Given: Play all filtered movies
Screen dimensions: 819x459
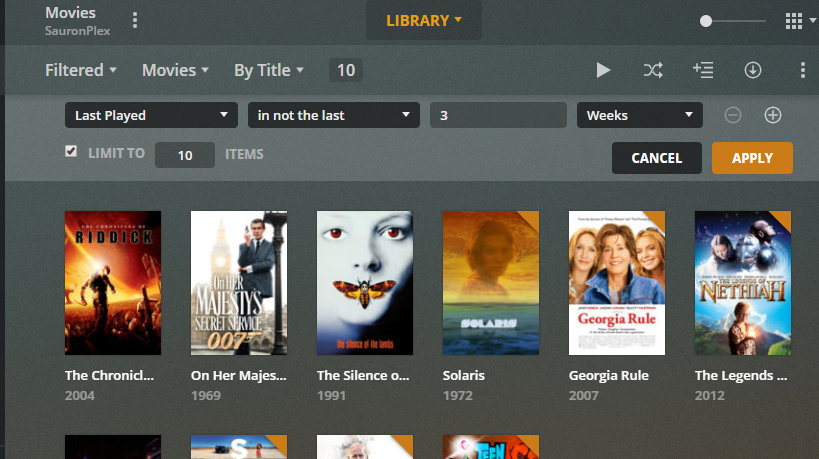Looking at the screenshot, I should point(603,70).
